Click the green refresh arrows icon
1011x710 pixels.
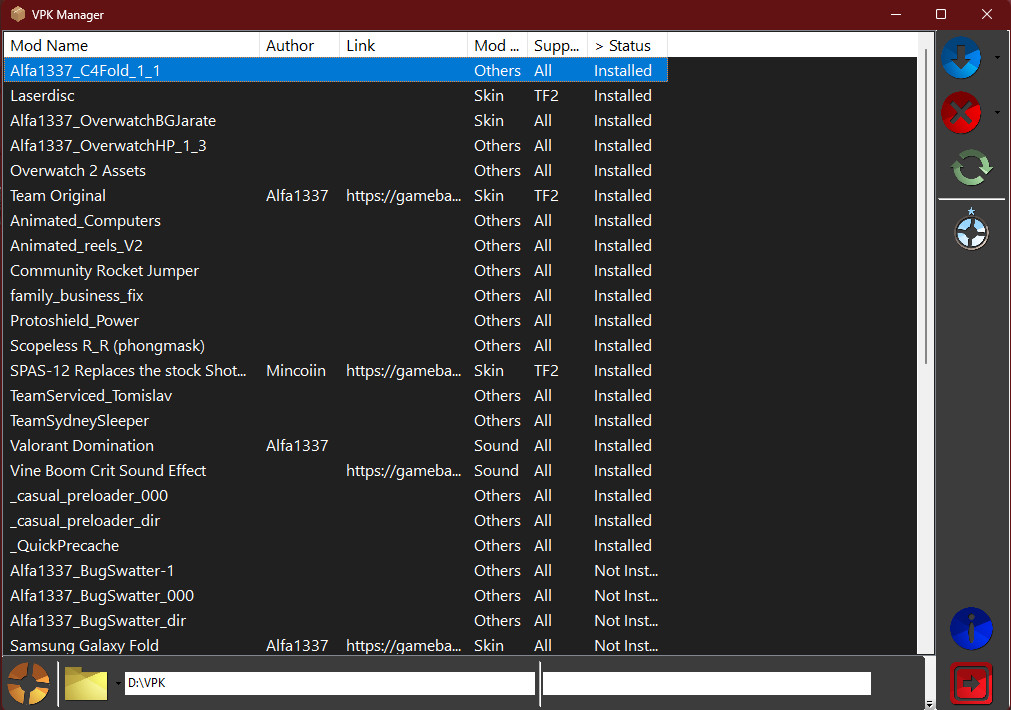pyautogui.click(x=970, y=166)
